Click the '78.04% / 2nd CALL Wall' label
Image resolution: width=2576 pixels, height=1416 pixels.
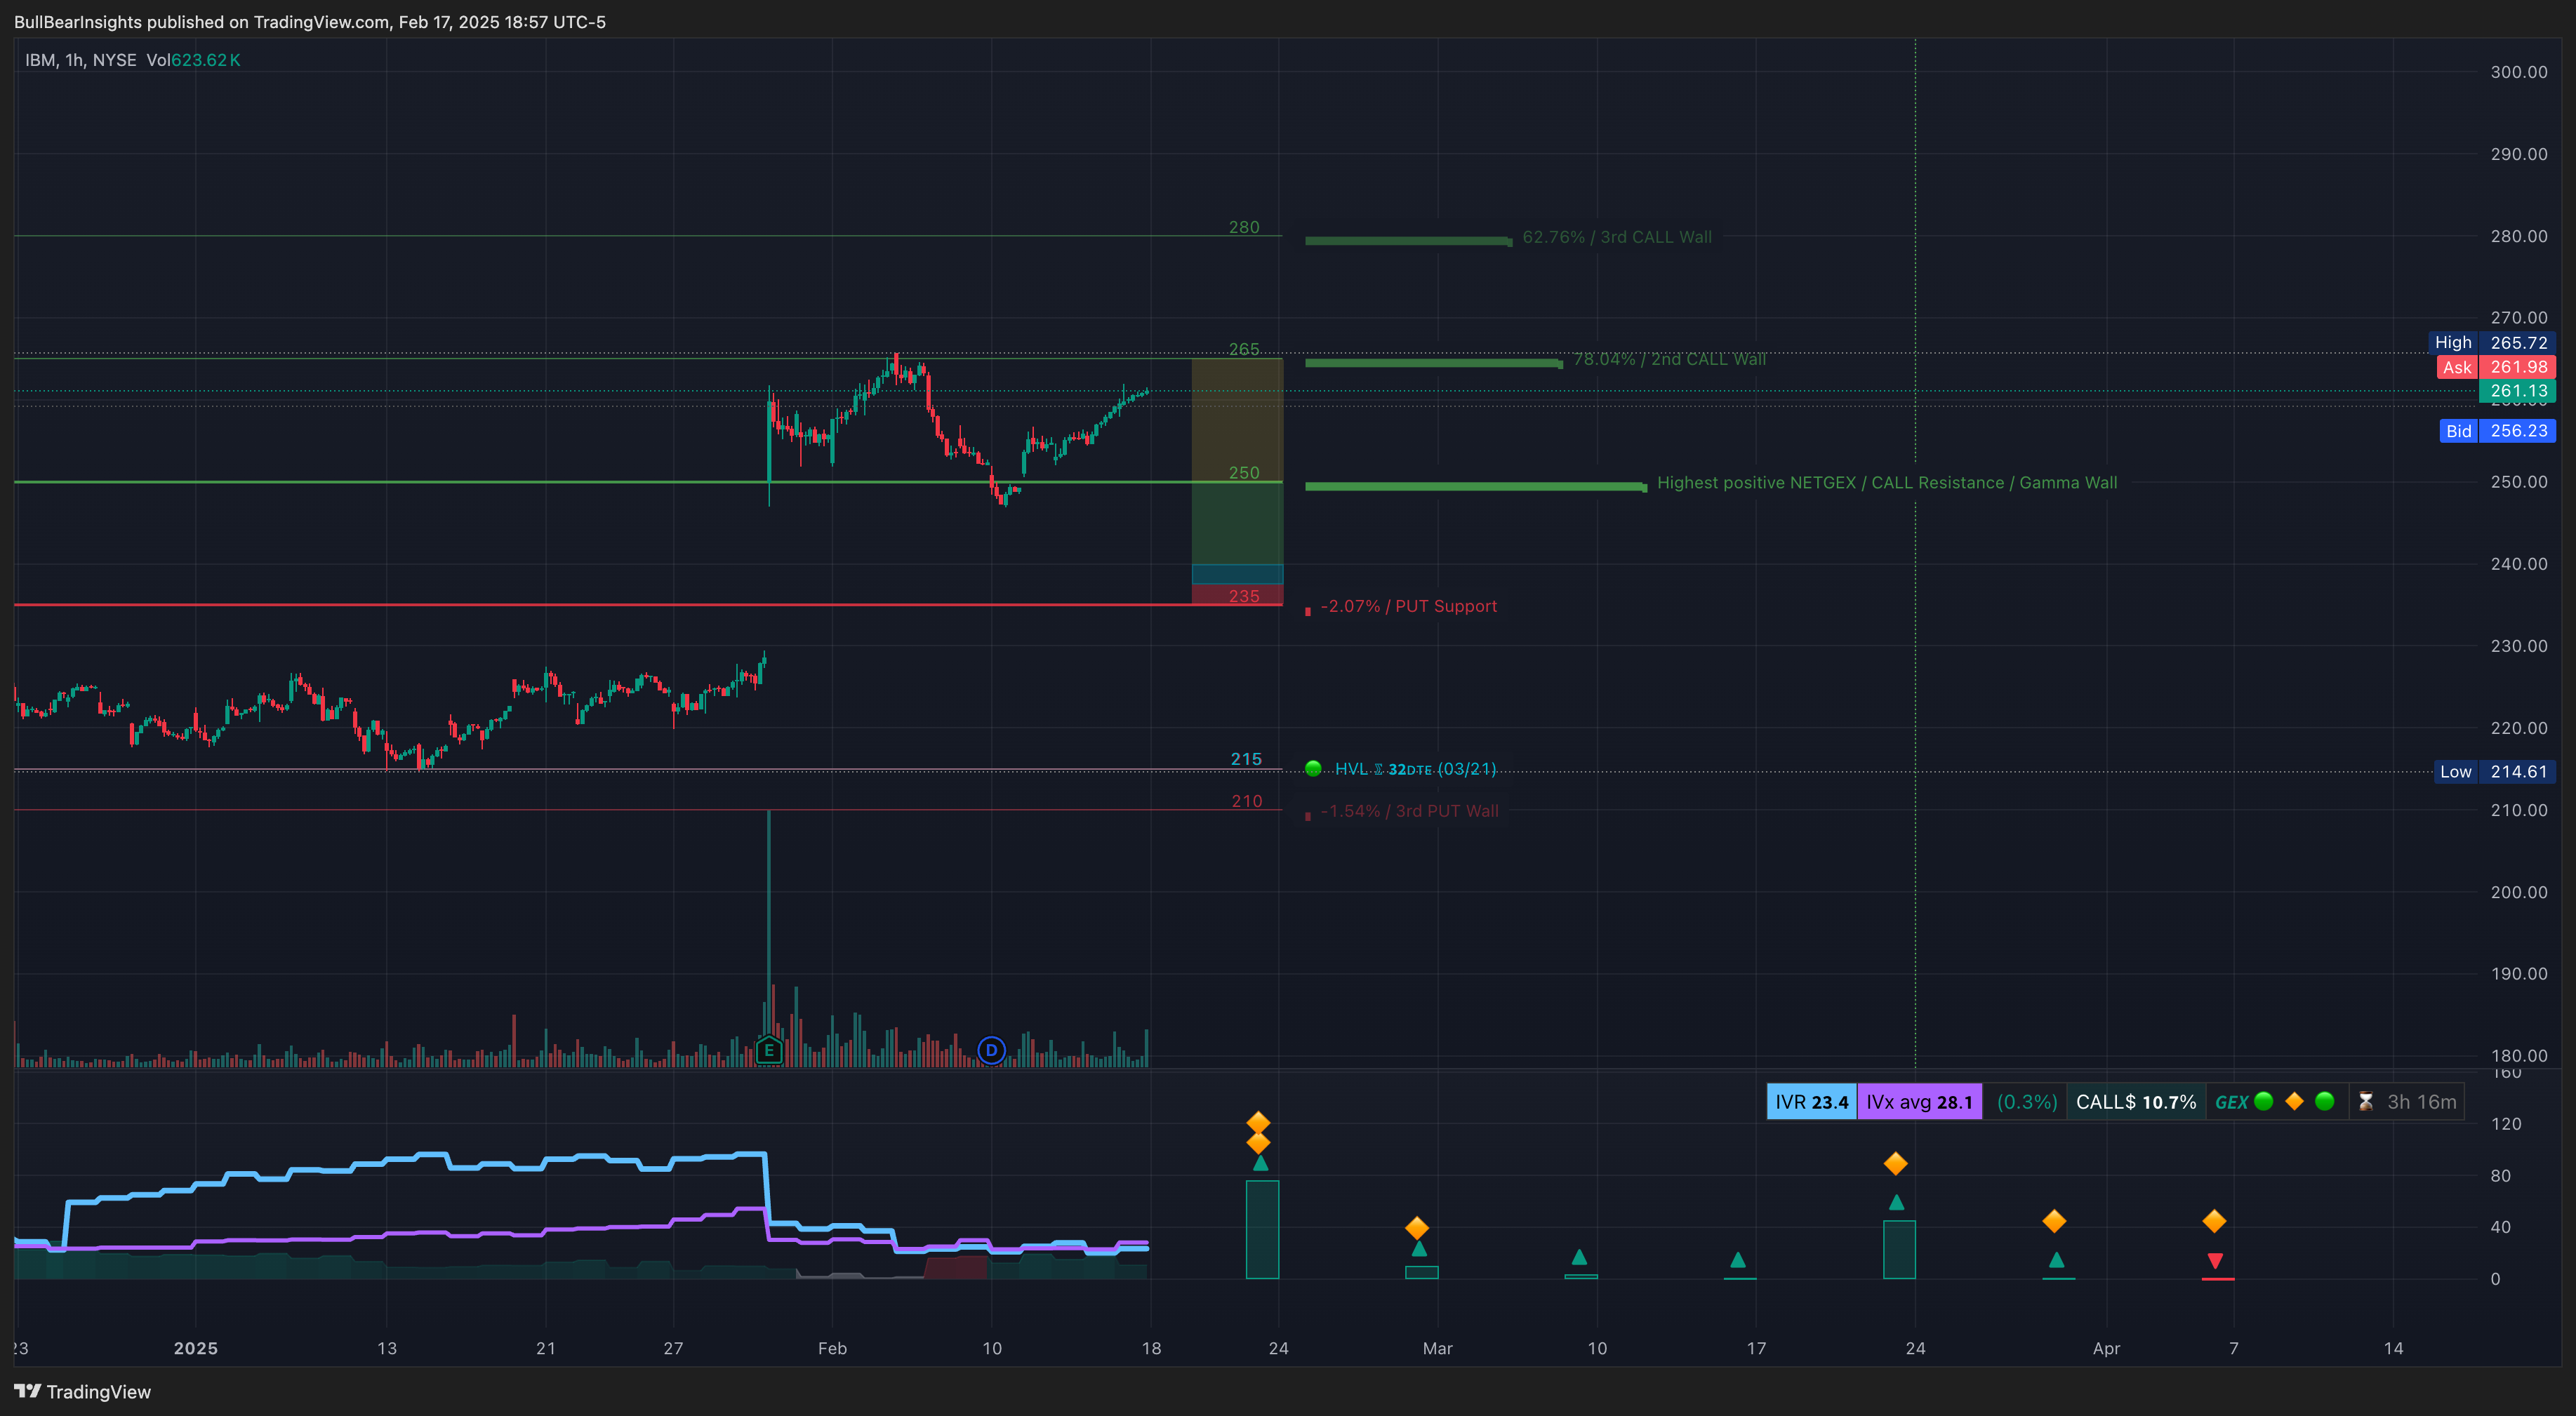click(x=1669, y=359)
